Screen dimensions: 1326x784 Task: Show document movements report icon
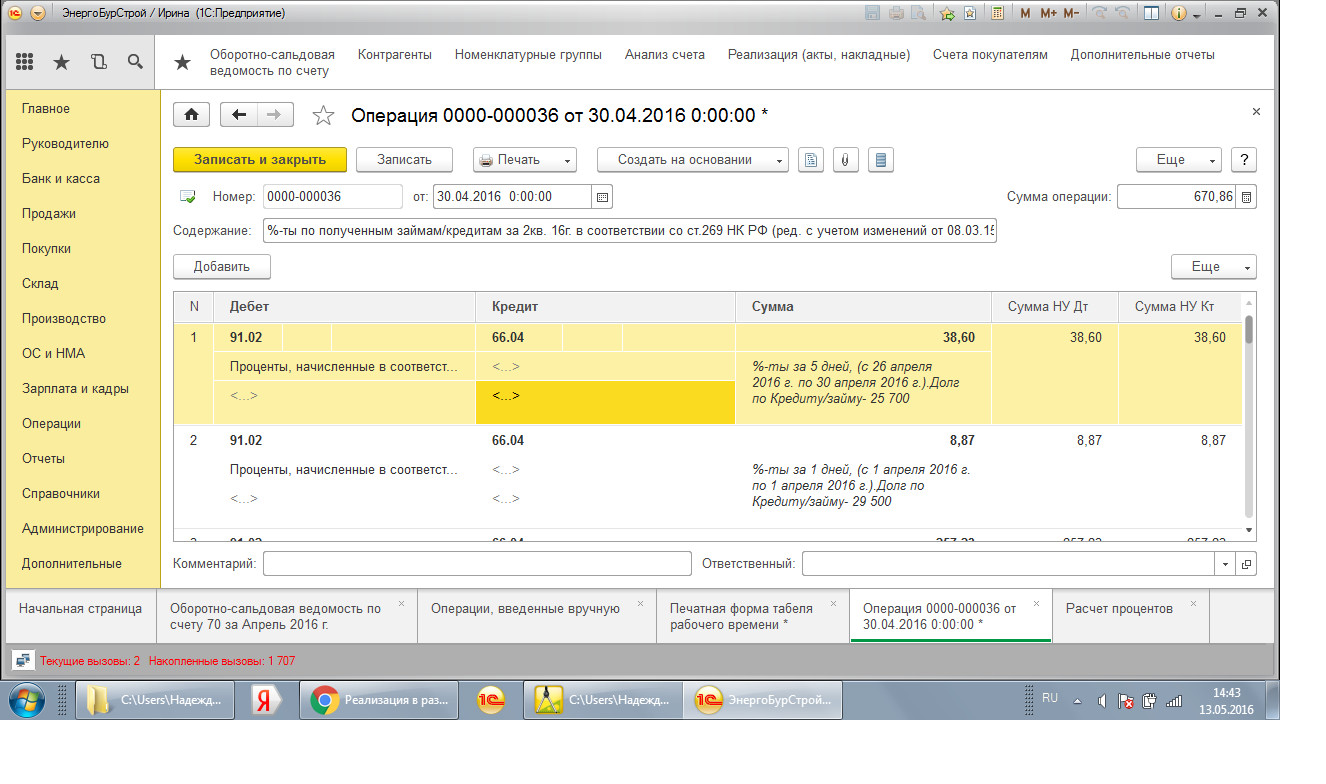click(811, 160)
